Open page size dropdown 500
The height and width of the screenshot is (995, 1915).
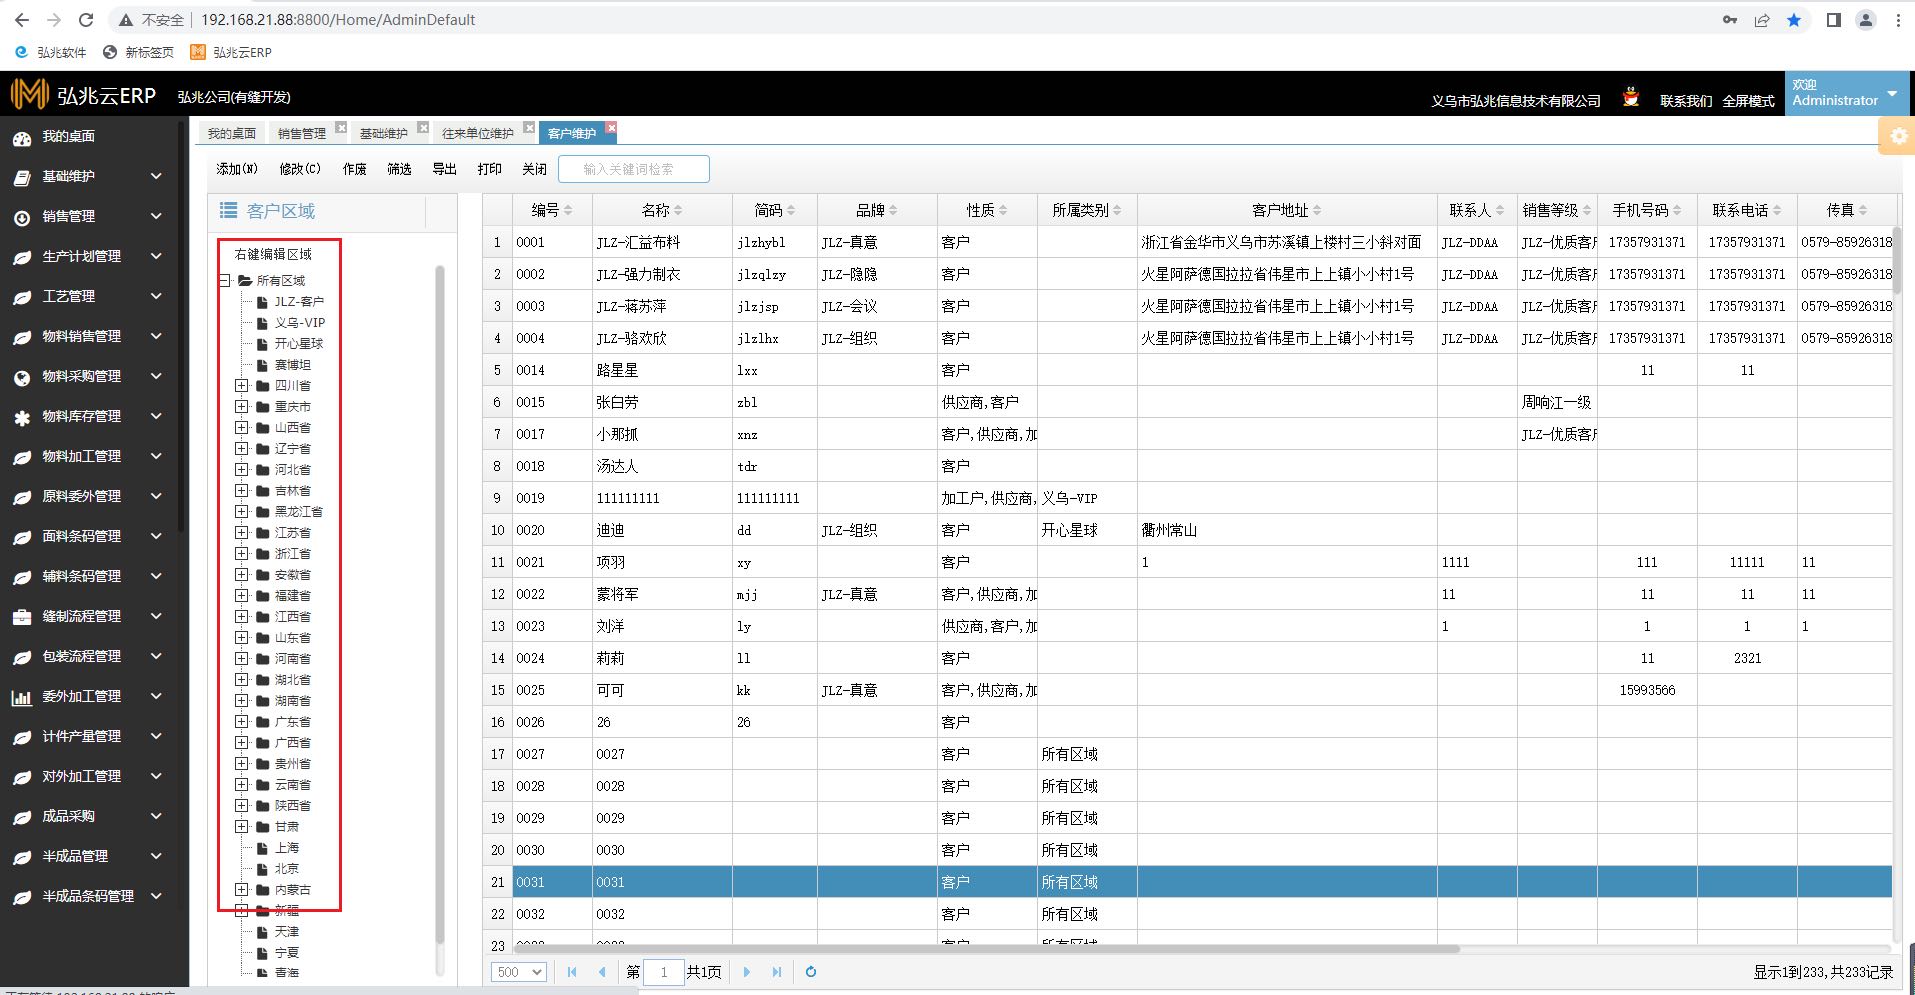pyautogui.click(x=519, y=972)
